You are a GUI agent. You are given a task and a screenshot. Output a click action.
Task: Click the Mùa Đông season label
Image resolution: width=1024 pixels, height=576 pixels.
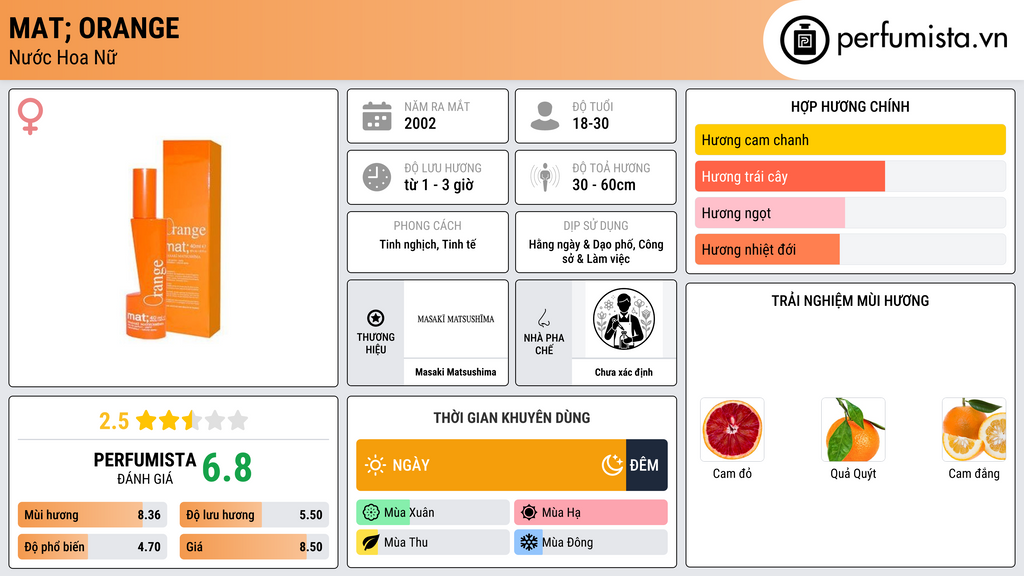tap(568, 543)
